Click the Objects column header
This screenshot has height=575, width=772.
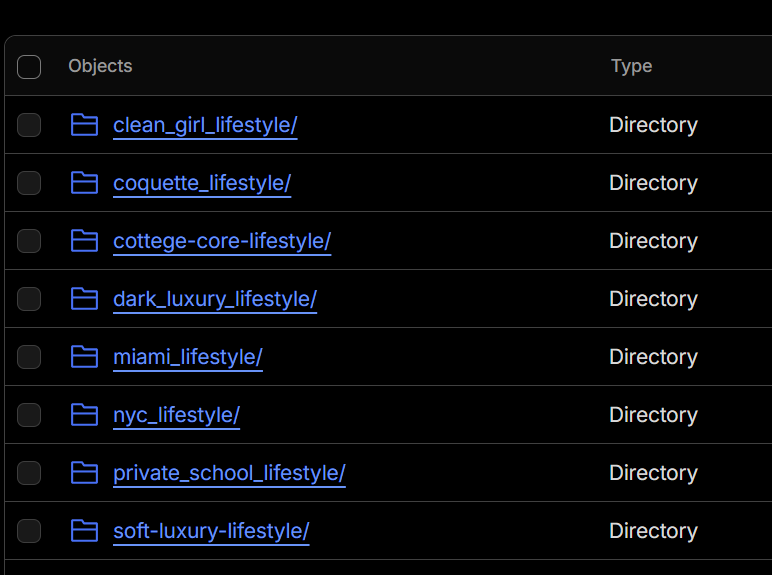[x=100, y=66]
